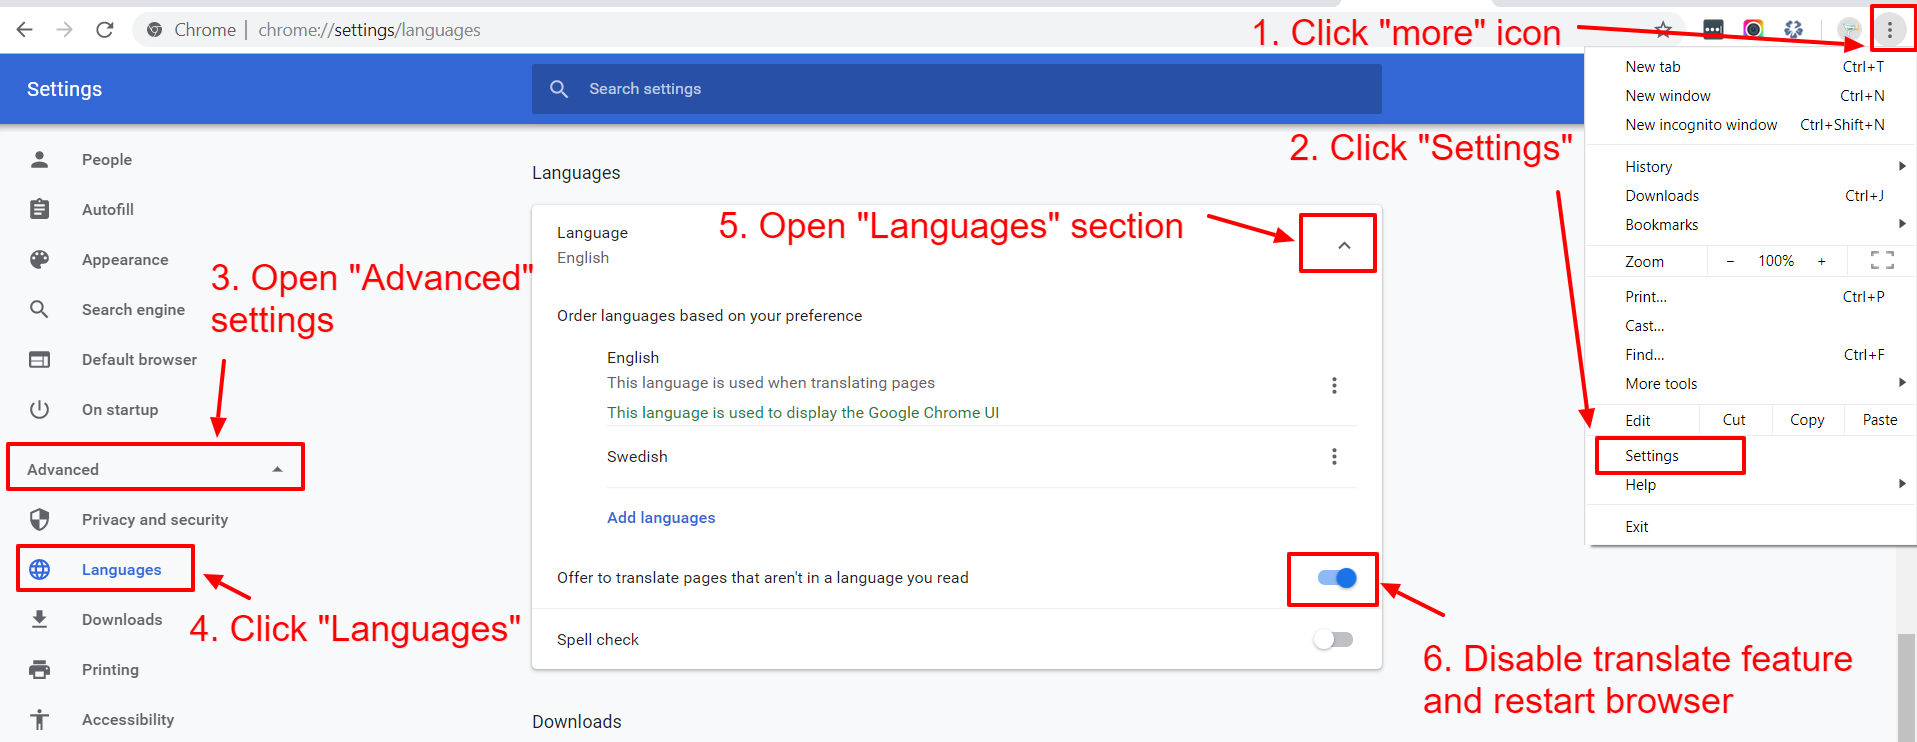Decrease zoom with the minus button
This screenshot has width=1917, height=742.
(x=1730, y=261)
